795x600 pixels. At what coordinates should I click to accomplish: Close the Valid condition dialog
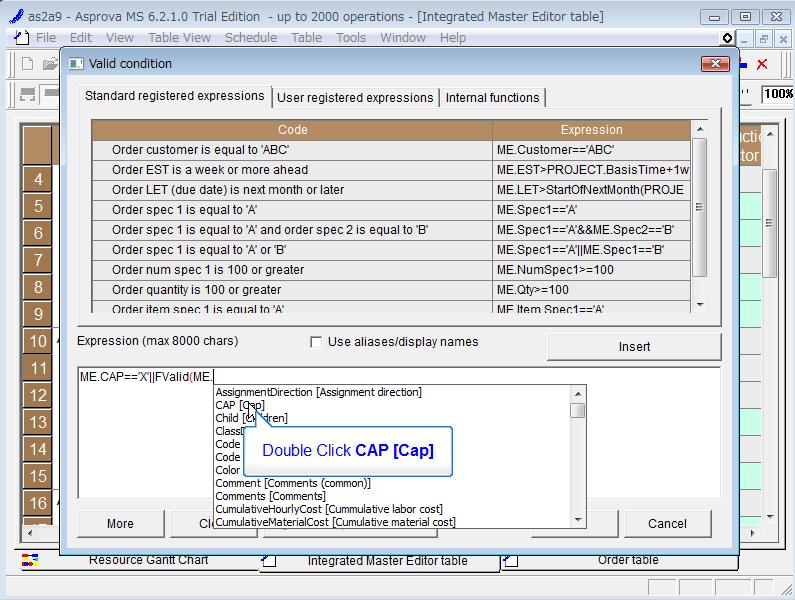(x=715, y=63)
